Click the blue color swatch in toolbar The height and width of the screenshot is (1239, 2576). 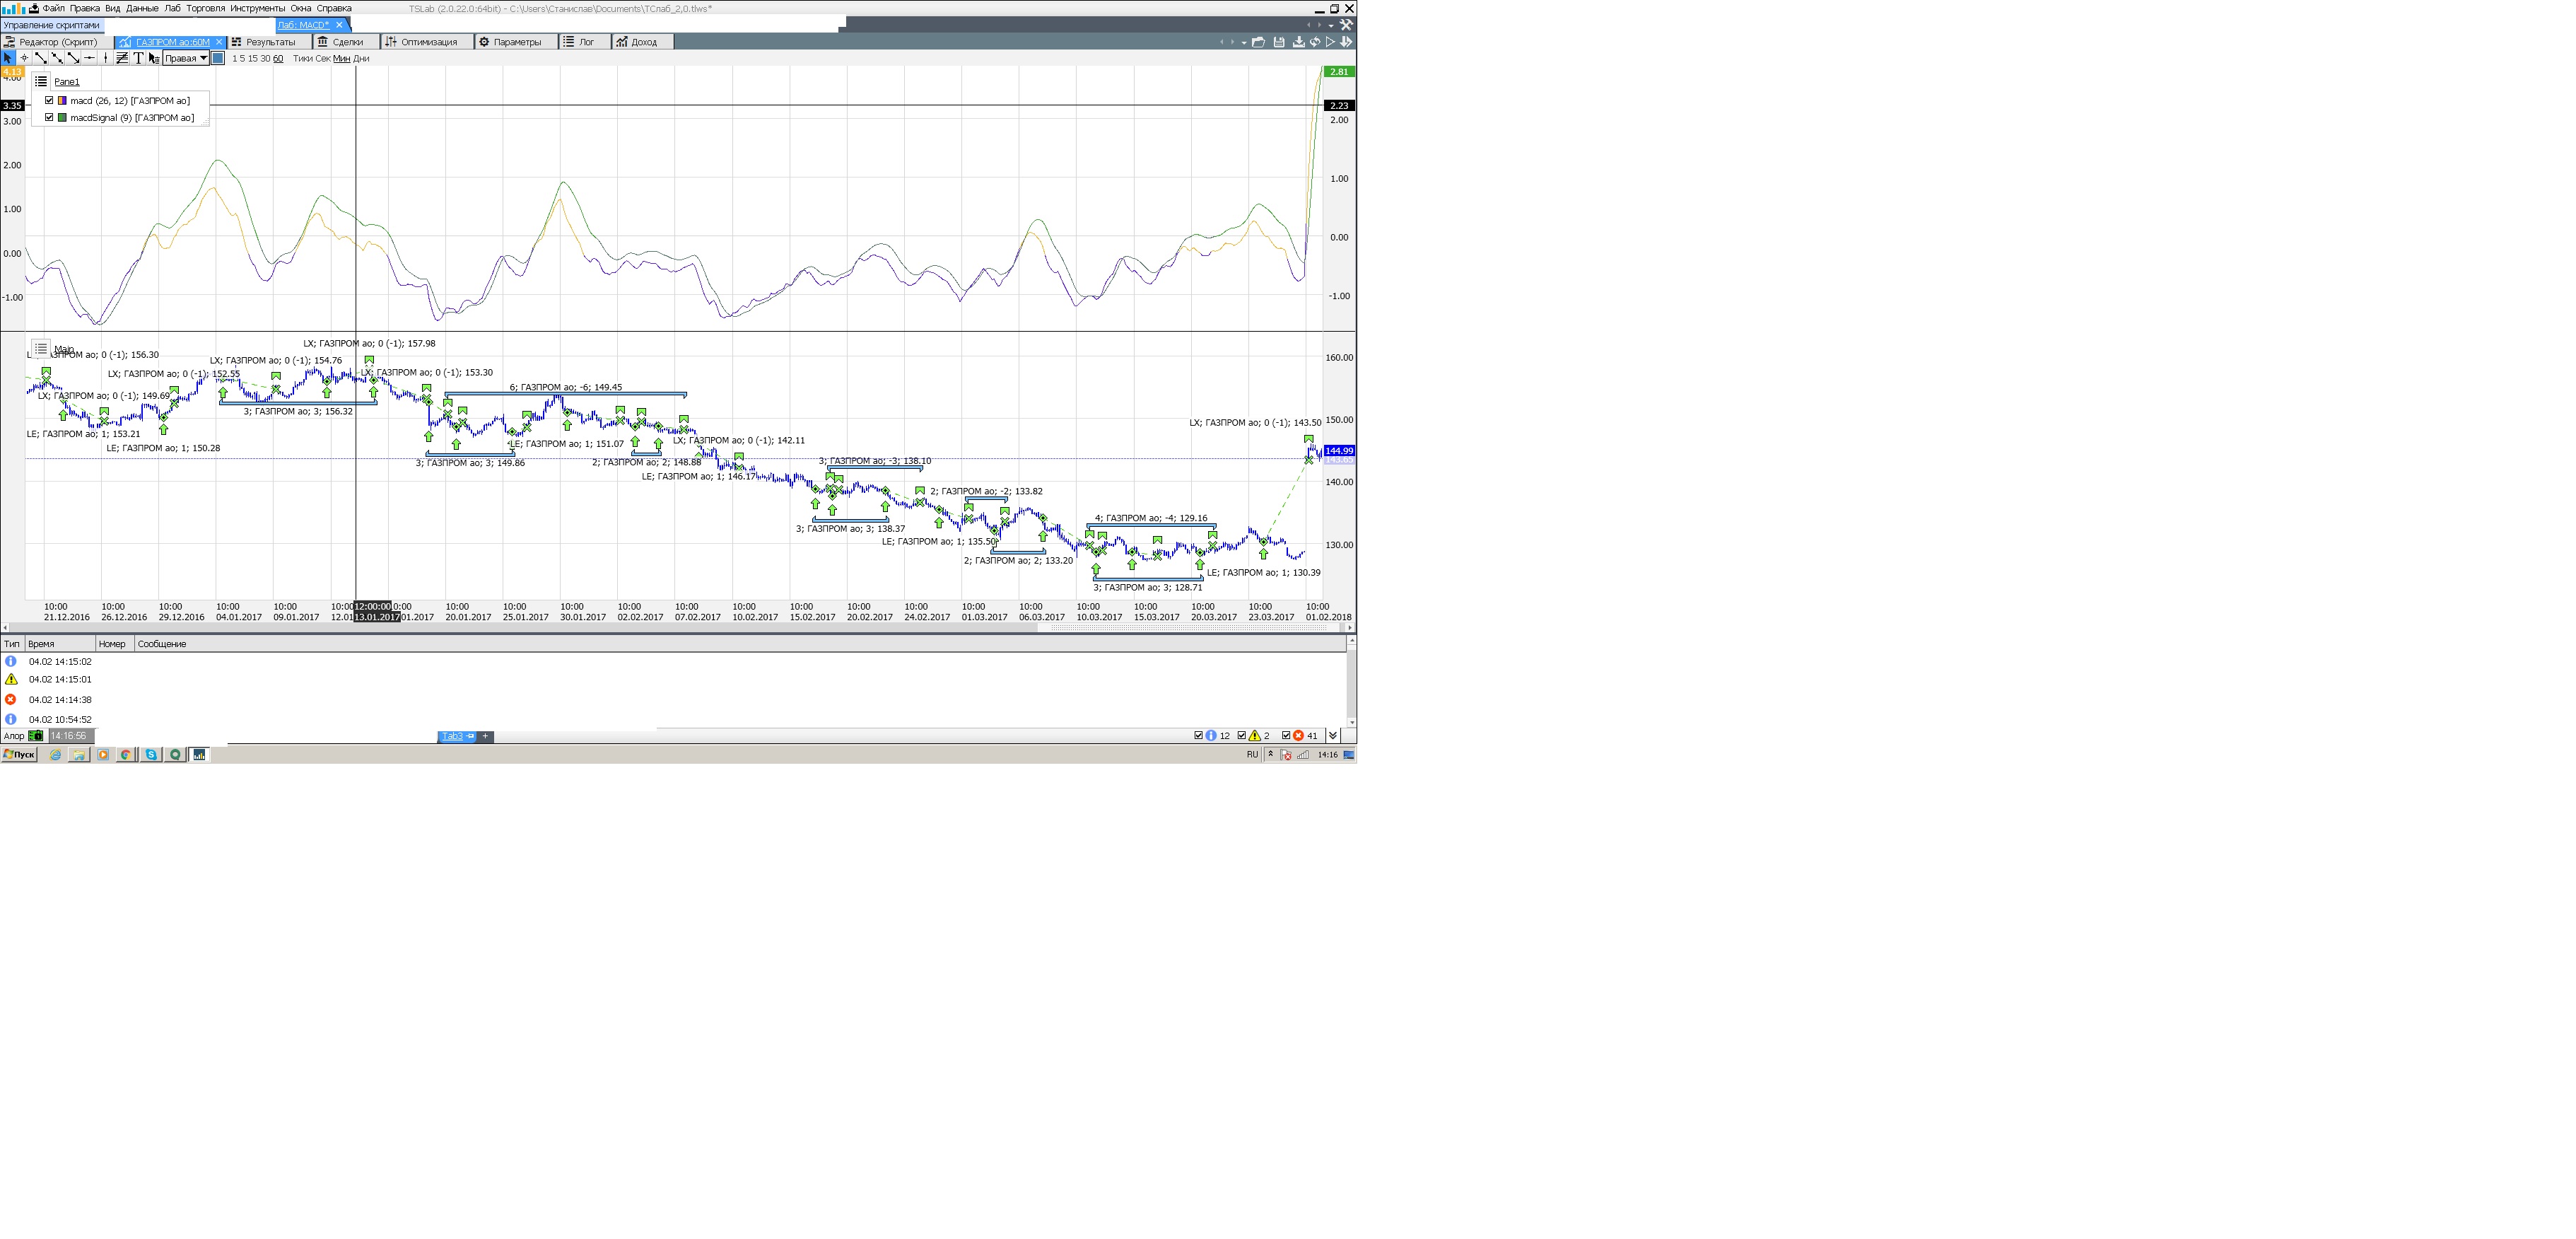coord(218,58)
